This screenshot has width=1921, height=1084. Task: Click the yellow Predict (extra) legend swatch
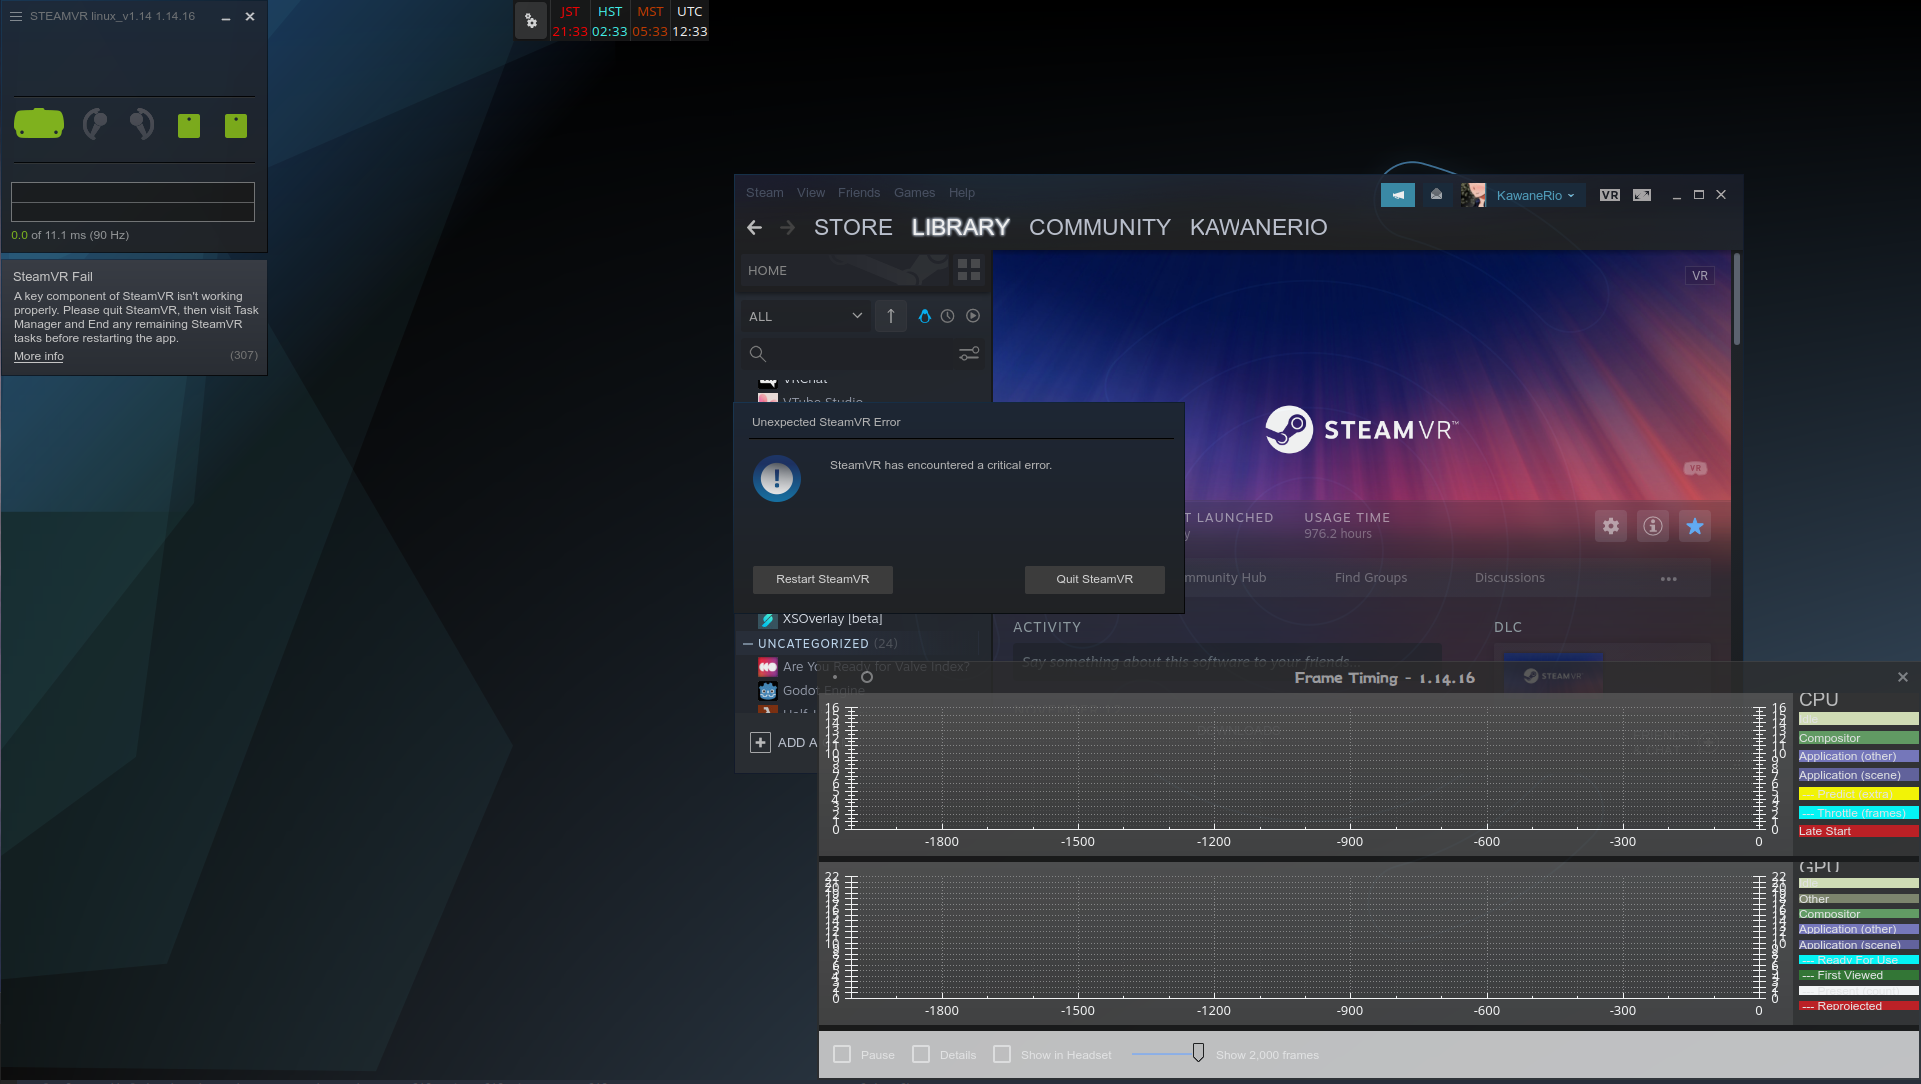tap(1858, 794)
